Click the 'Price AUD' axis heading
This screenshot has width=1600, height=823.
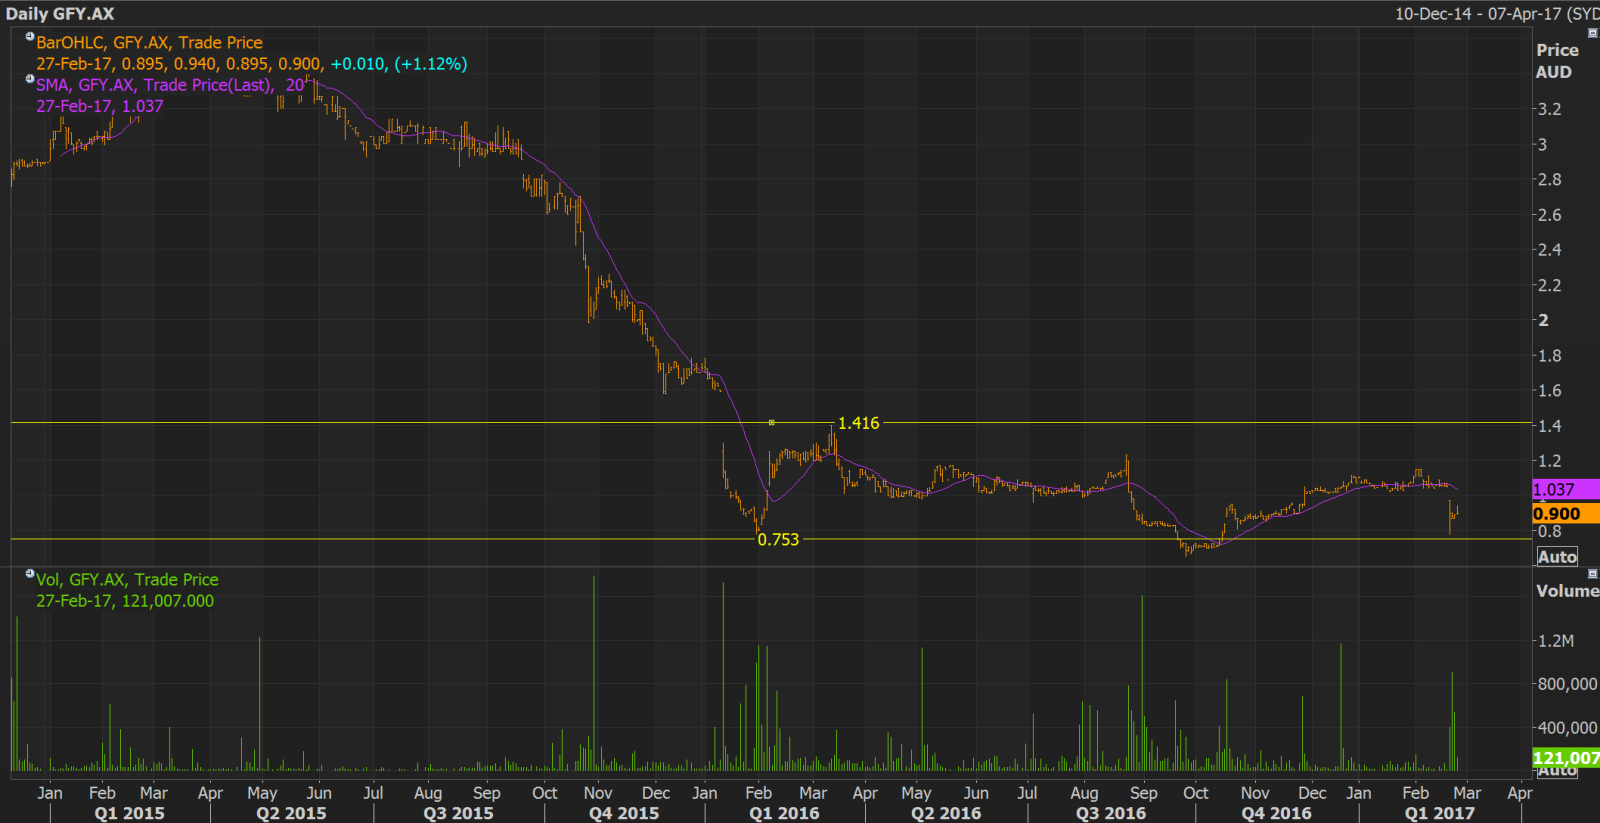[x=1557, y=61]
